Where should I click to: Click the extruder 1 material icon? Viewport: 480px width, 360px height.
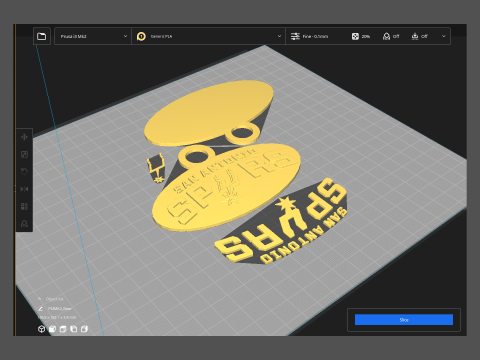point(141,36)
